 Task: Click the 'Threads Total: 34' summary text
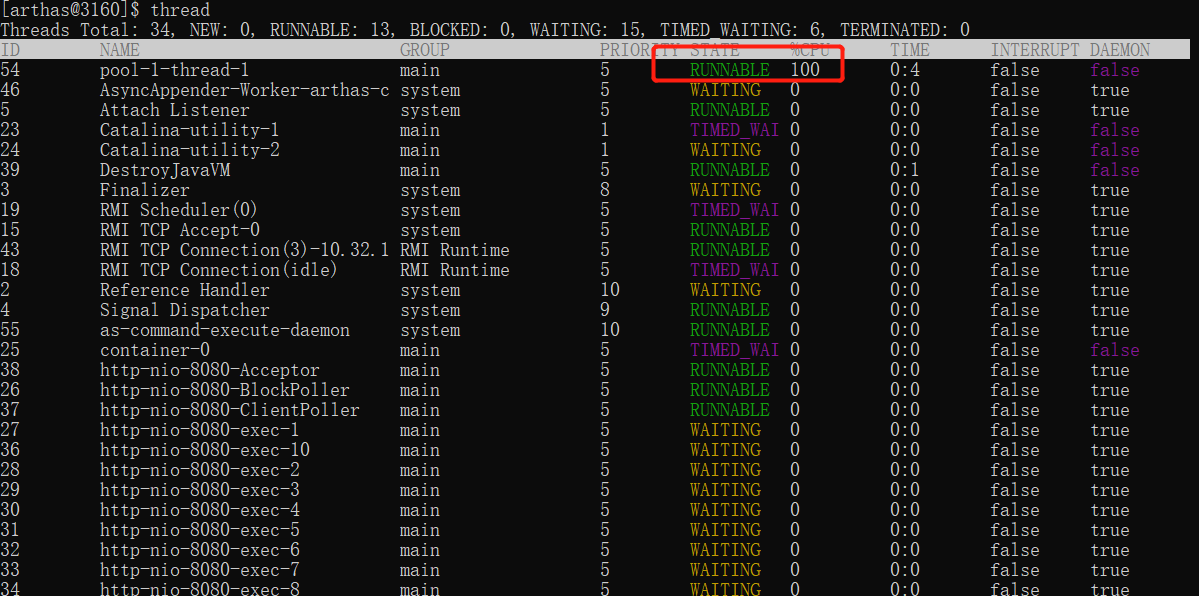coord(85,31)
